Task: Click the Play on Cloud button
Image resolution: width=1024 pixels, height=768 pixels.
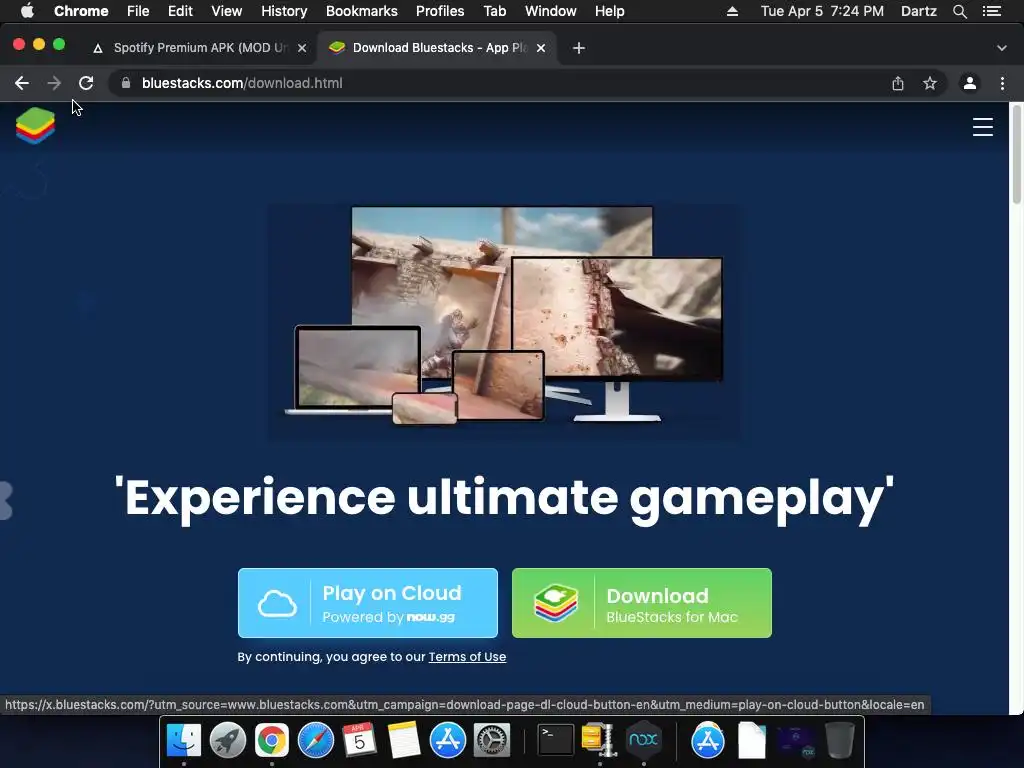Action: (x=368, y=603)
